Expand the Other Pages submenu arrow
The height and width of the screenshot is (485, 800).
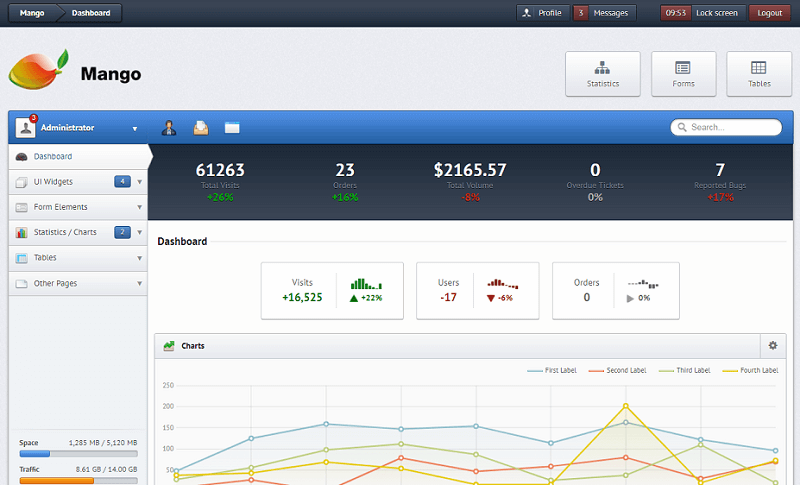139,284
